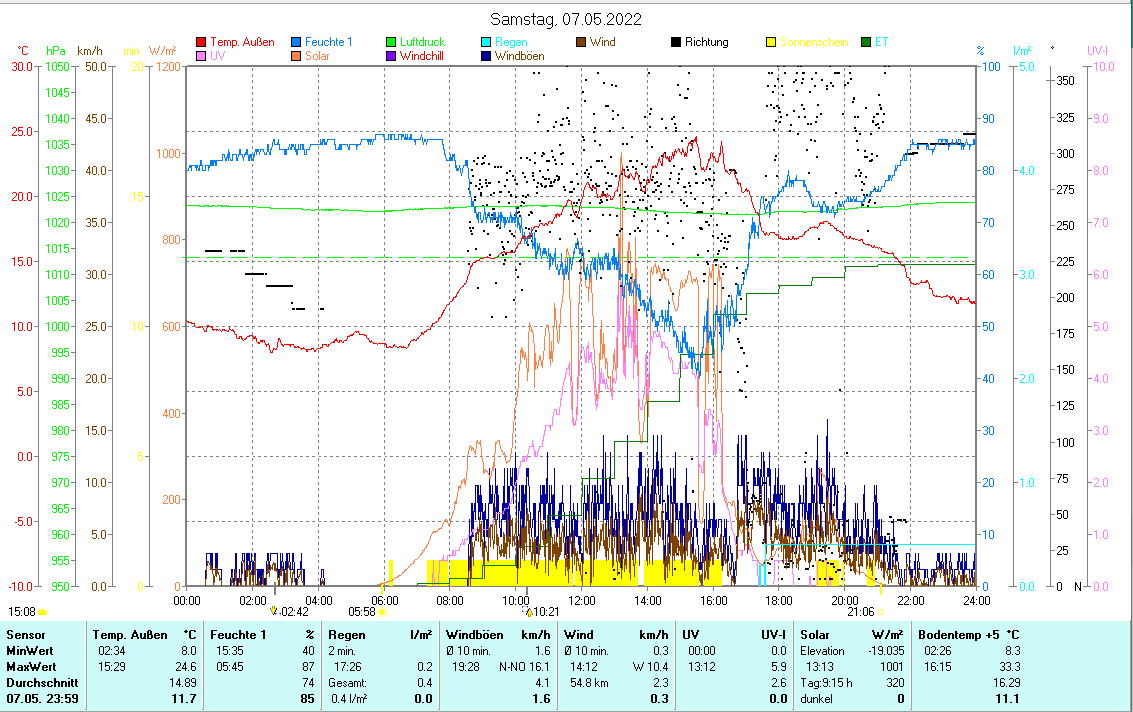Click the cyan Regen legend square
The image size is (1133, 712).
click(x=485, y=42)
